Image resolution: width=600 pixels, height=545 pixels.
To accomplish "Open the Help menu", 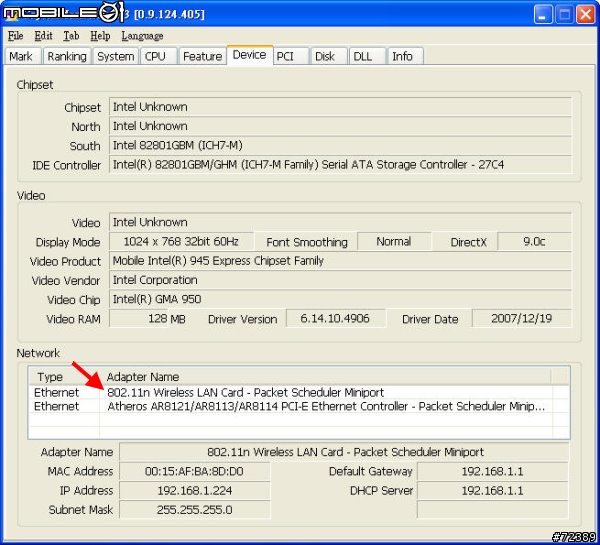I will pos(100,36).
